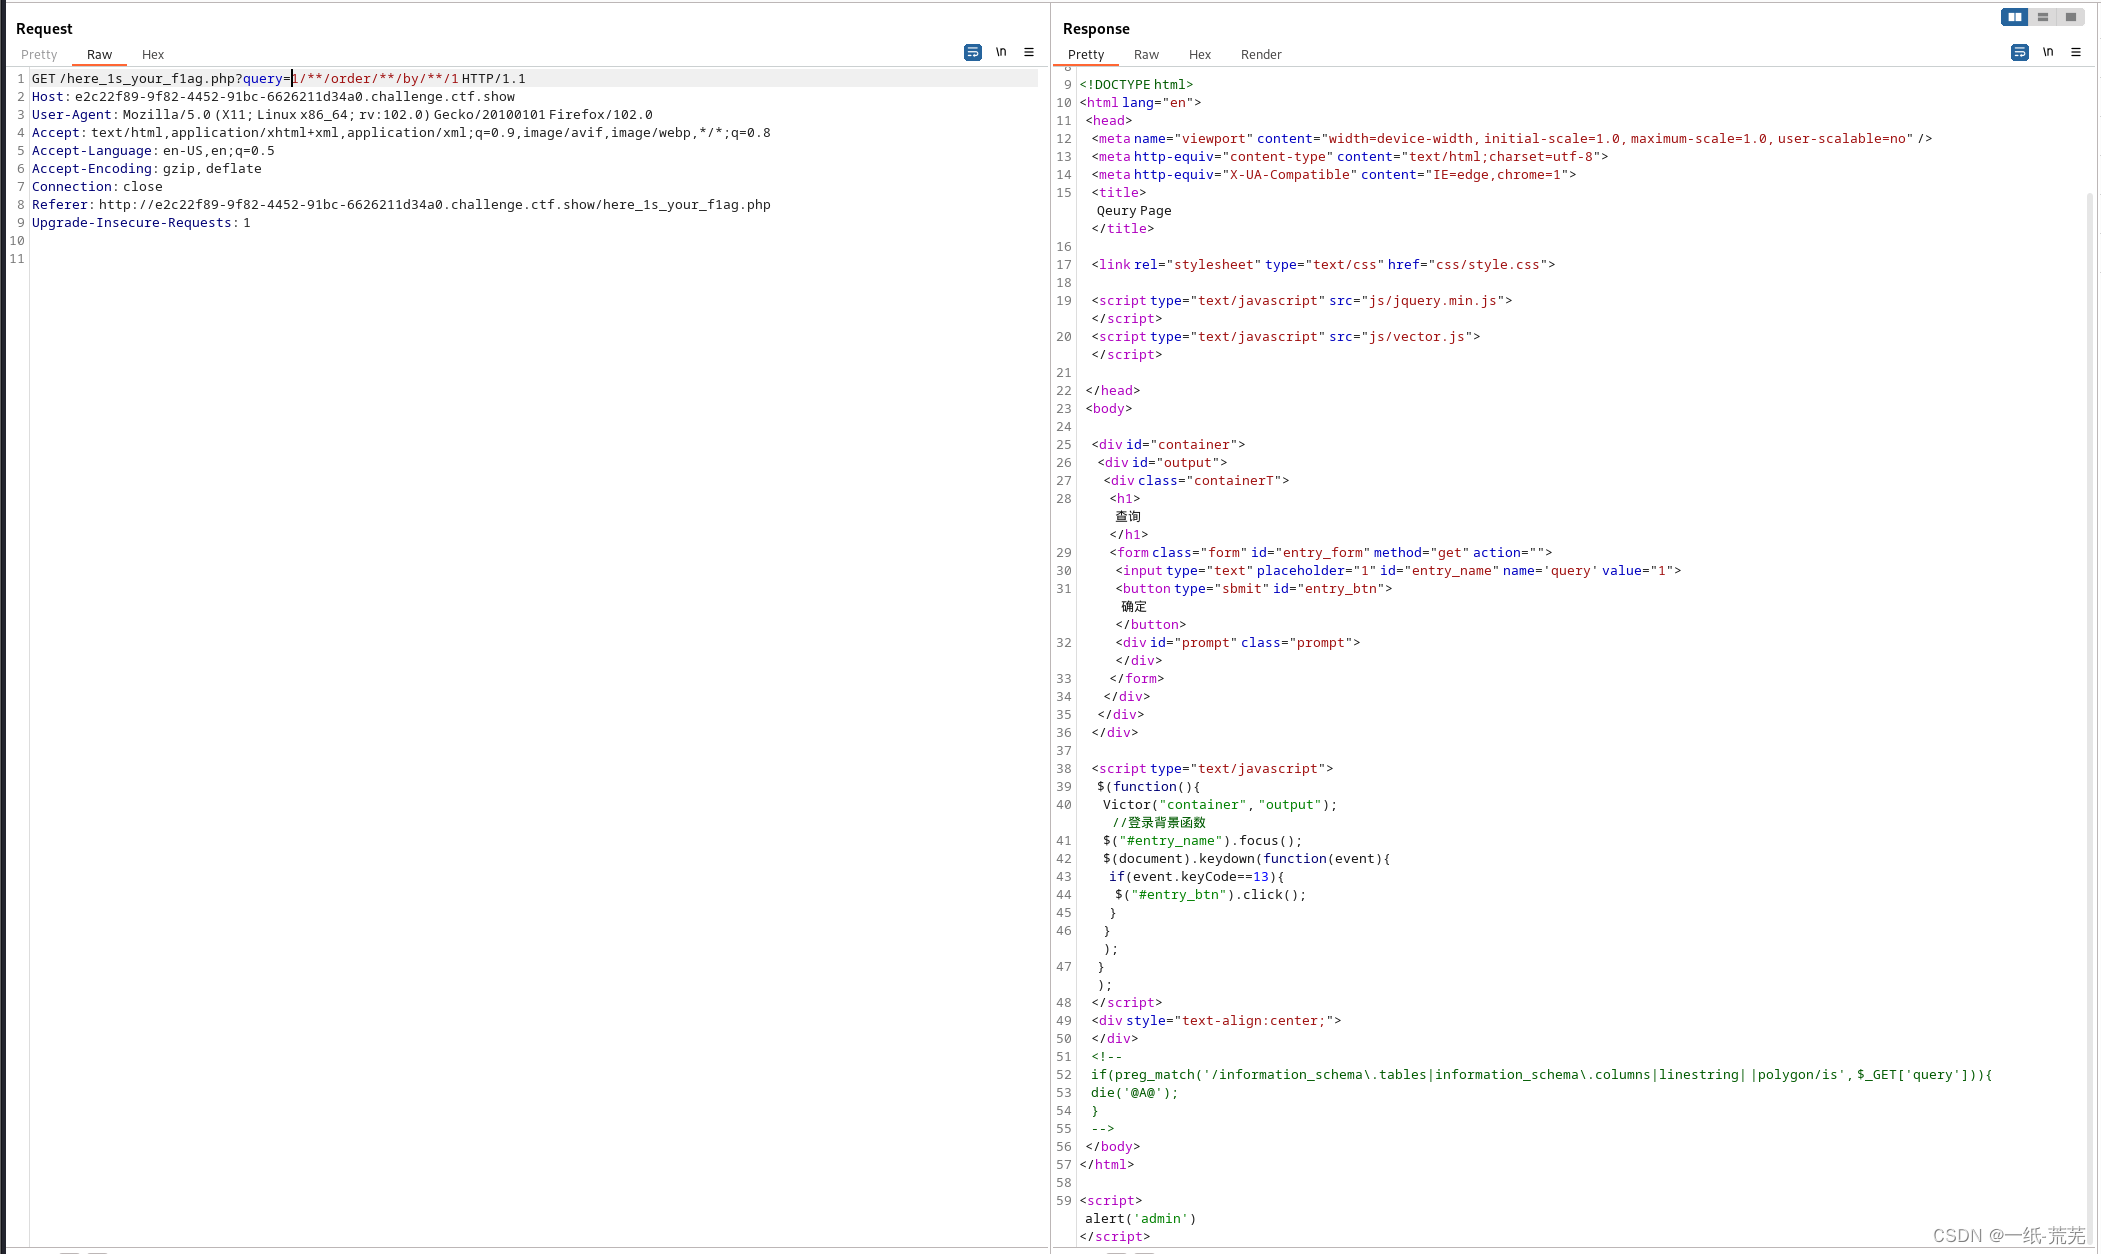The image size is (2101, 1254).
Task: Click the die('@A@') line
Action: (1135, 1093)
